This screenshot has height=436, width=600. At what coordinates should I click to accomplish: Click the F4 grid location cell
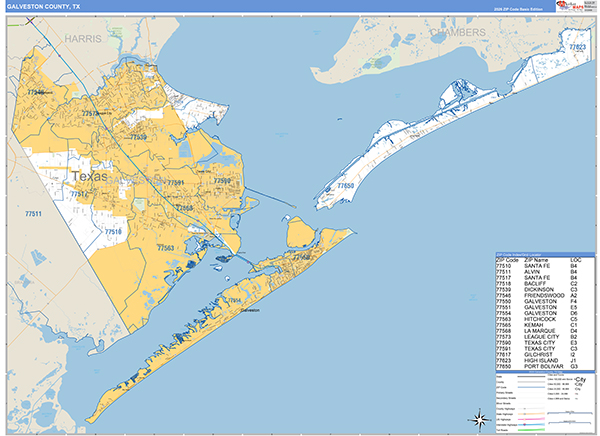pos(574,301)
